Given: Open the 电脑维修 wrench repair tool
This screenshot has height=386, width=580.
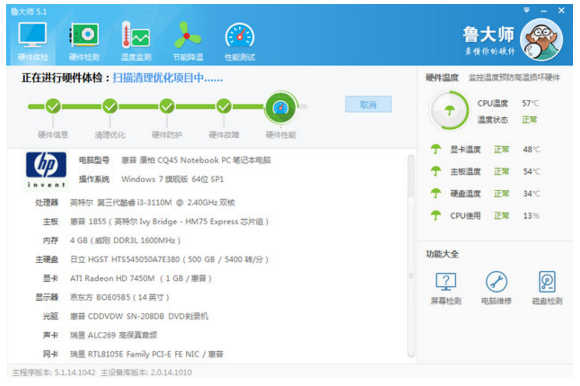Looking at the screenshot, I should [x=496, y=288].
